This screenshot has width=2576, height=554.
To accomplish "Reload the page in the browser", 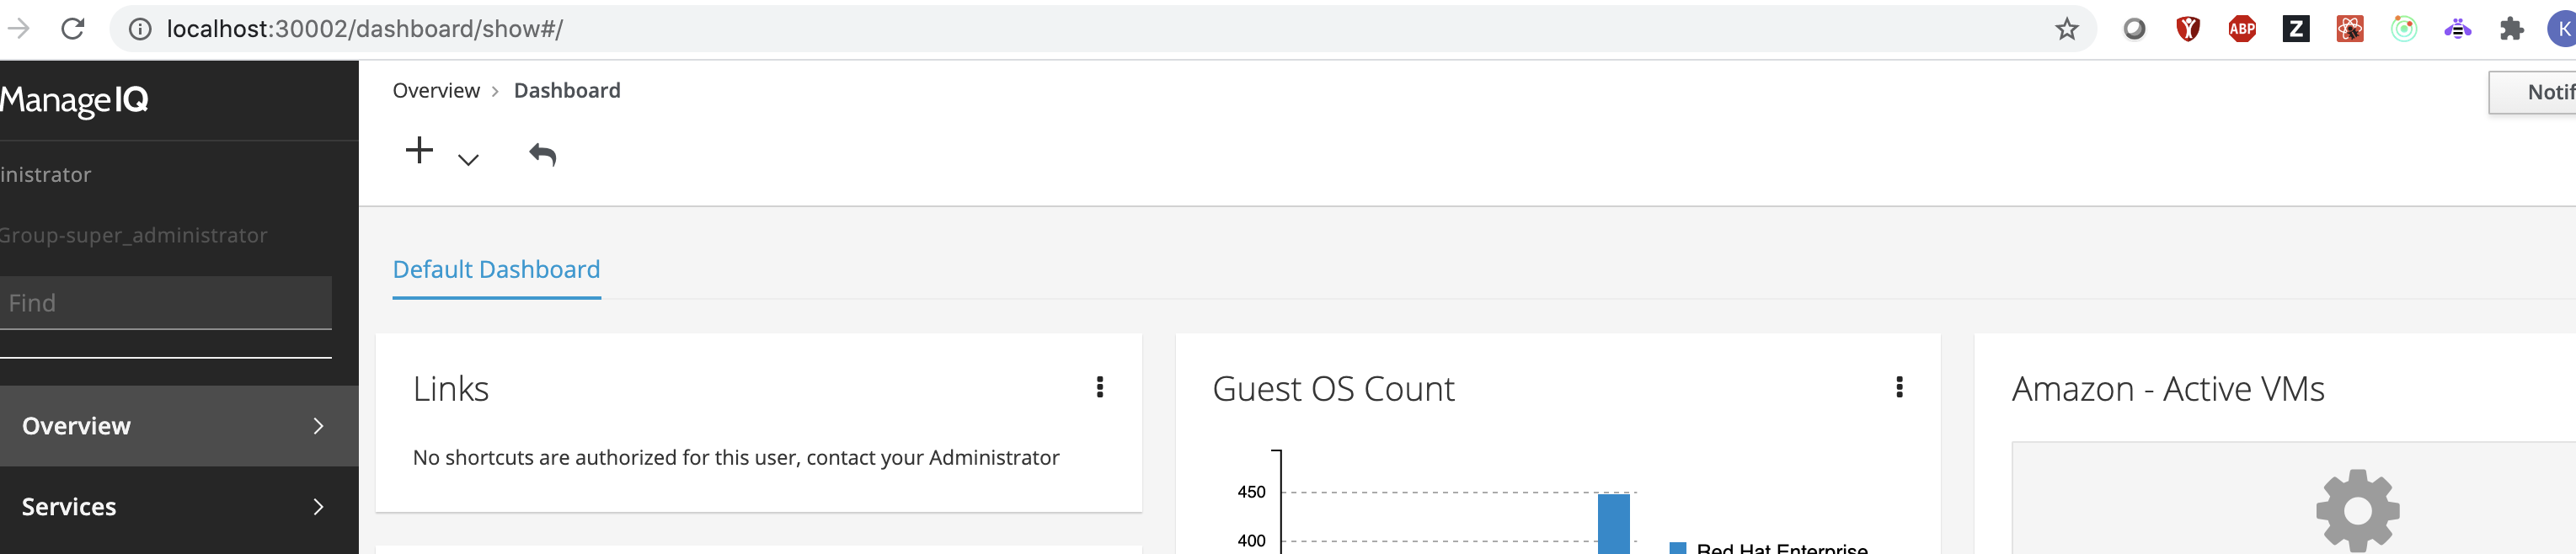I will click(73, 29).
